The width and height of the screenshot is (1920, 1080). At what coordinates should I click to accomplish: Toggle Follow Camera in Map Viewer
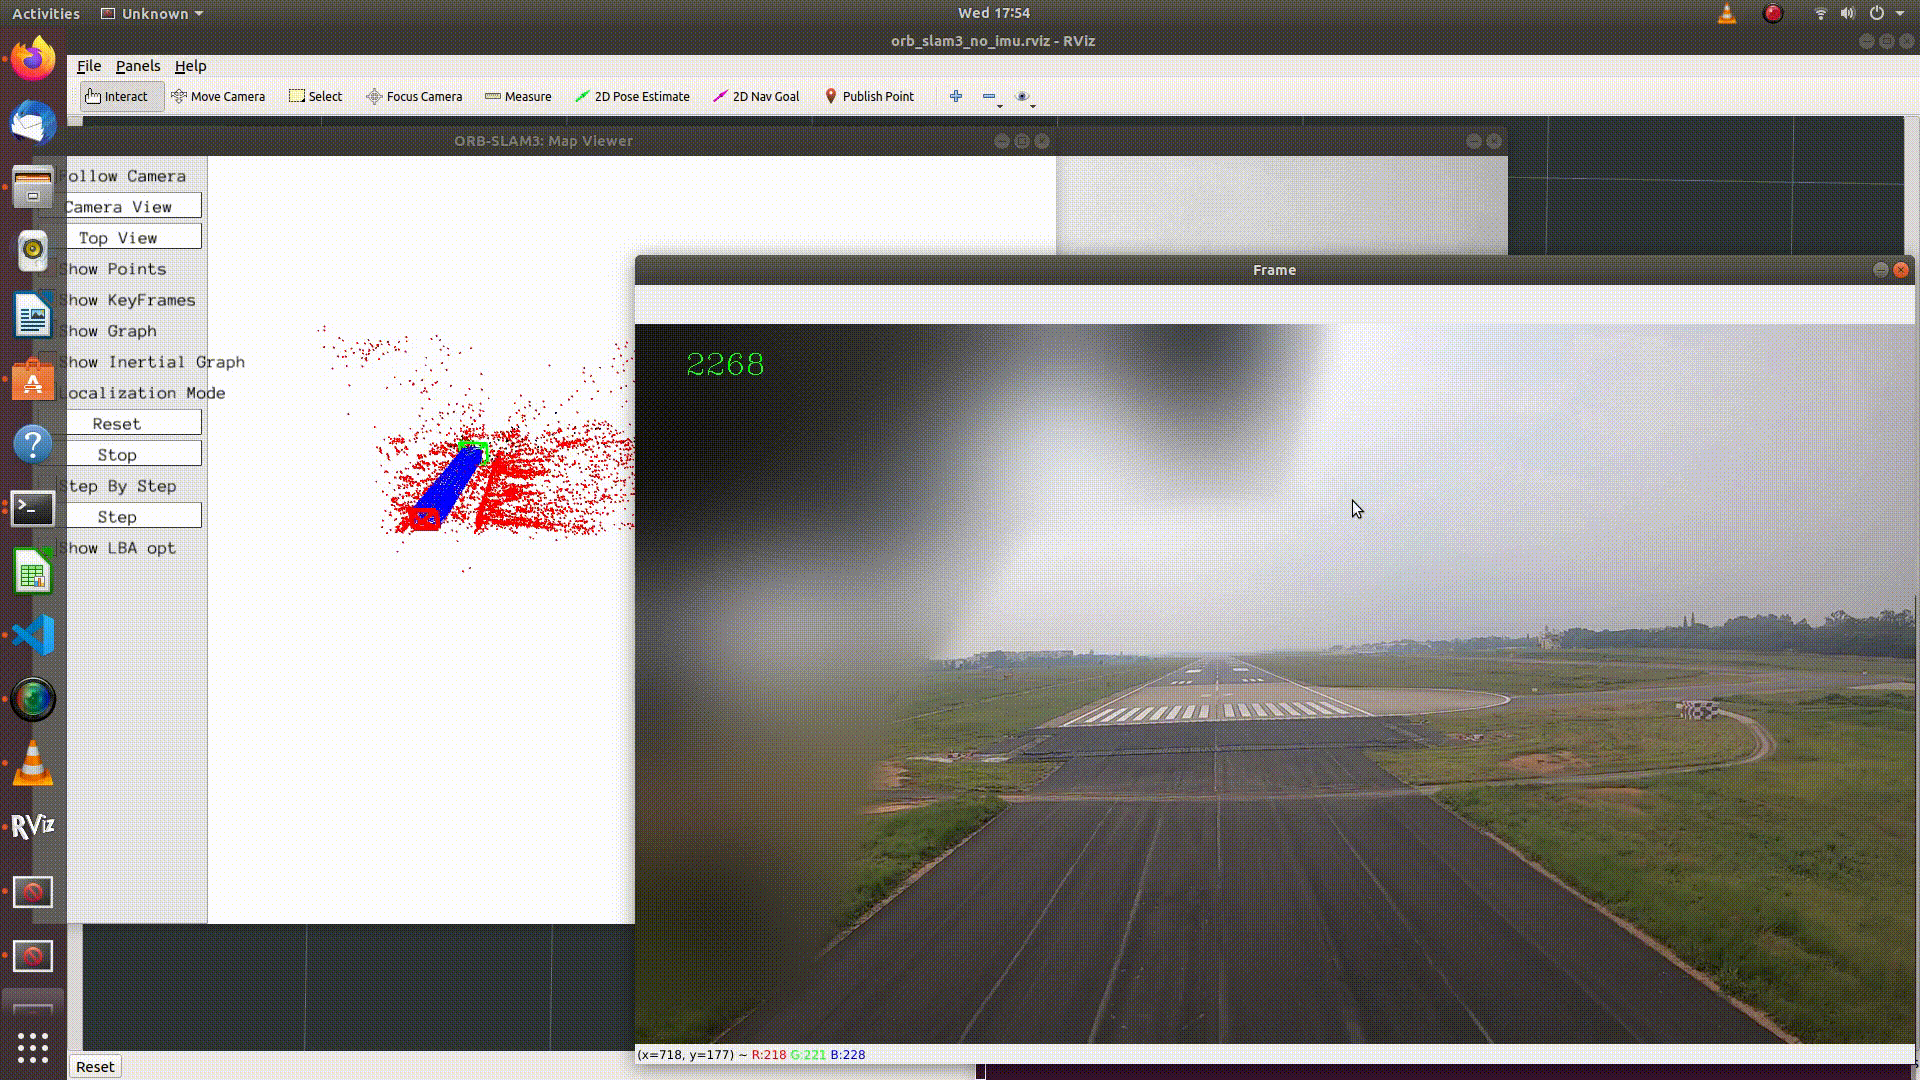click(122, 176)
